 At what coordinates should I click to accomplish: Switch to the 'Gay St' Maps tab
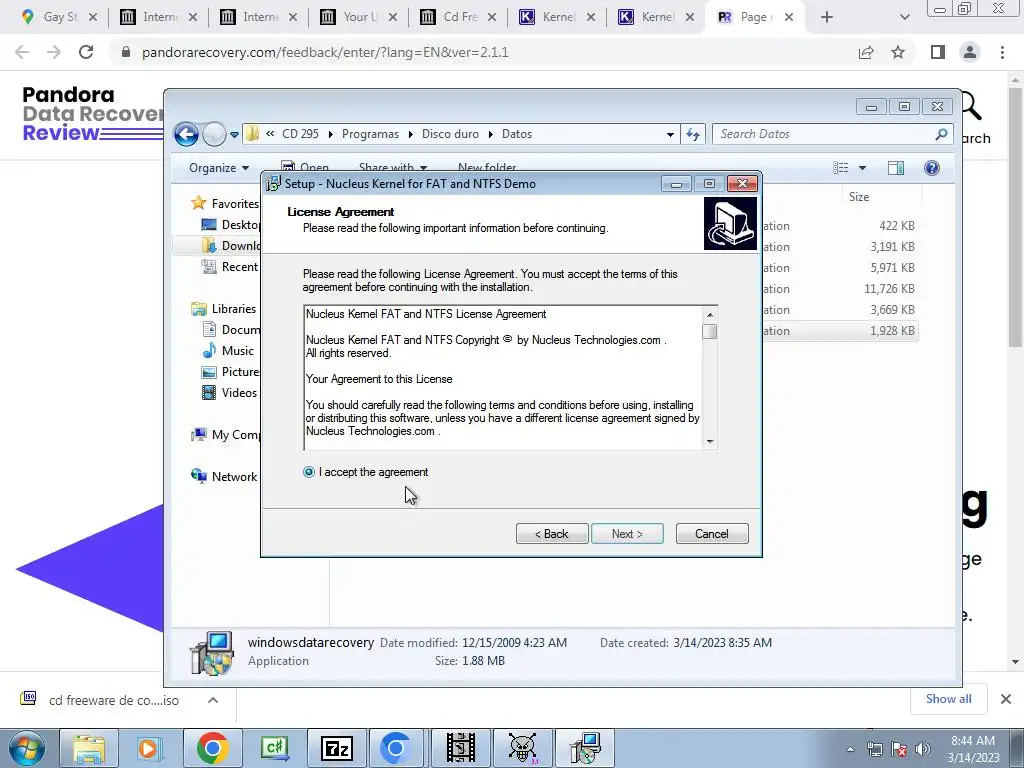pos(59,17)
